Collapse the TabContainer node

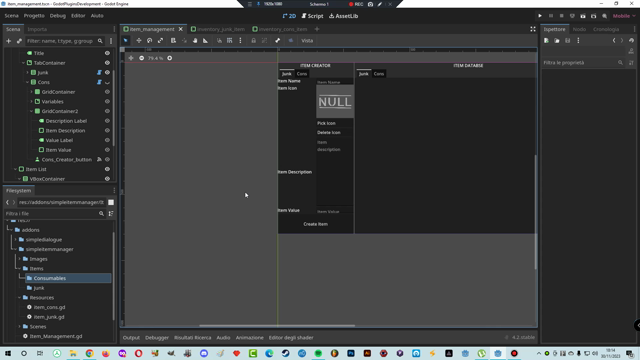click(23, 63)
